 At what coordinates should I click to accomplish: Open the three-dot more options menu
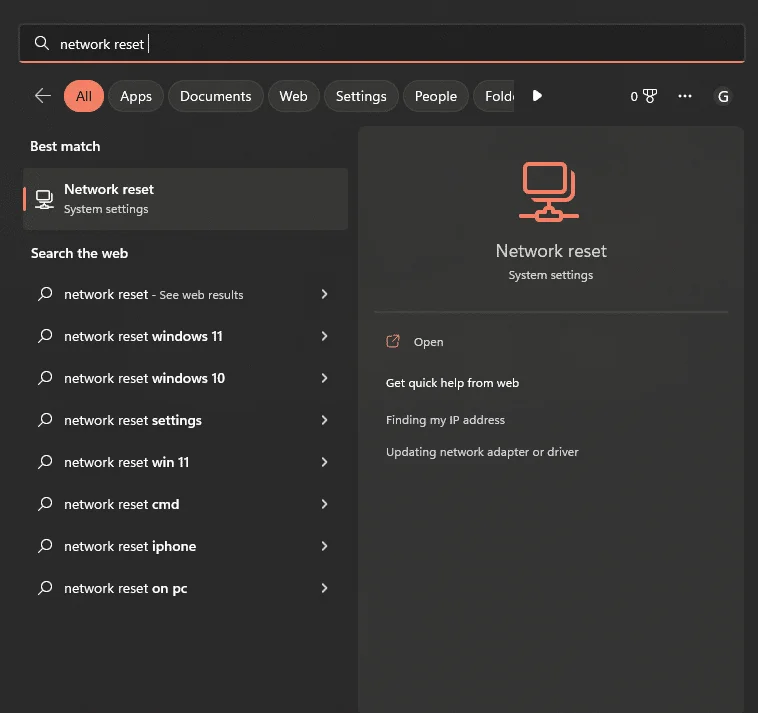[x=685, y=96]
